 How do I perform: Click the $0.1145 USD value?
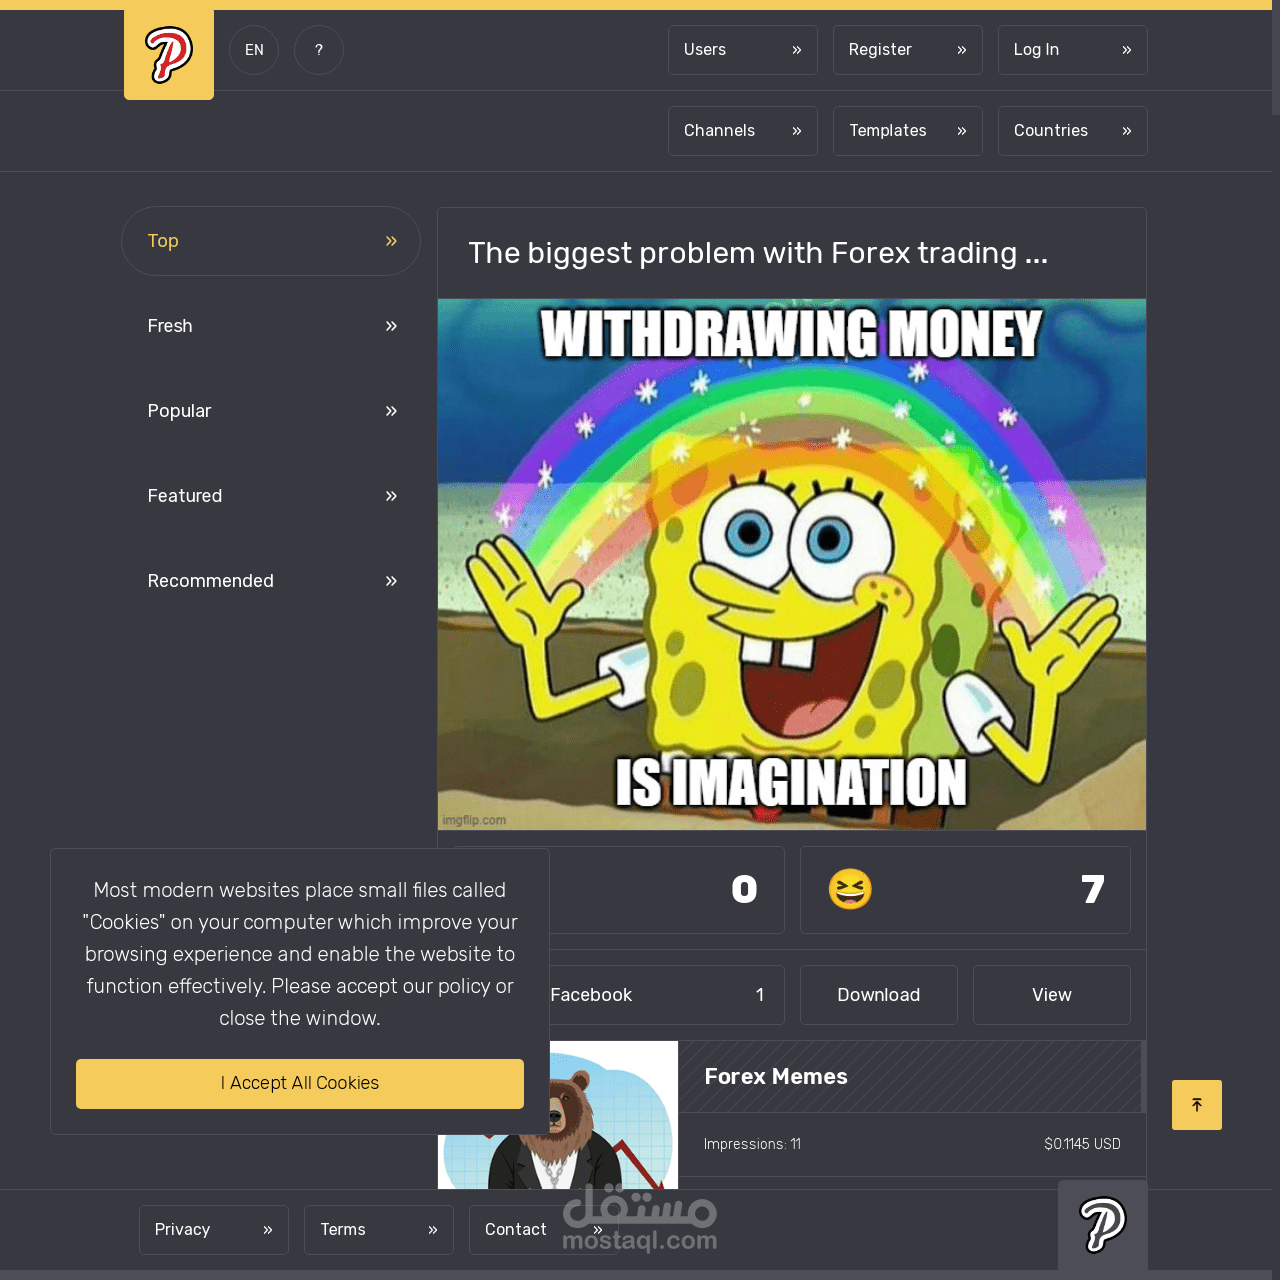tap(1082, 1144)
